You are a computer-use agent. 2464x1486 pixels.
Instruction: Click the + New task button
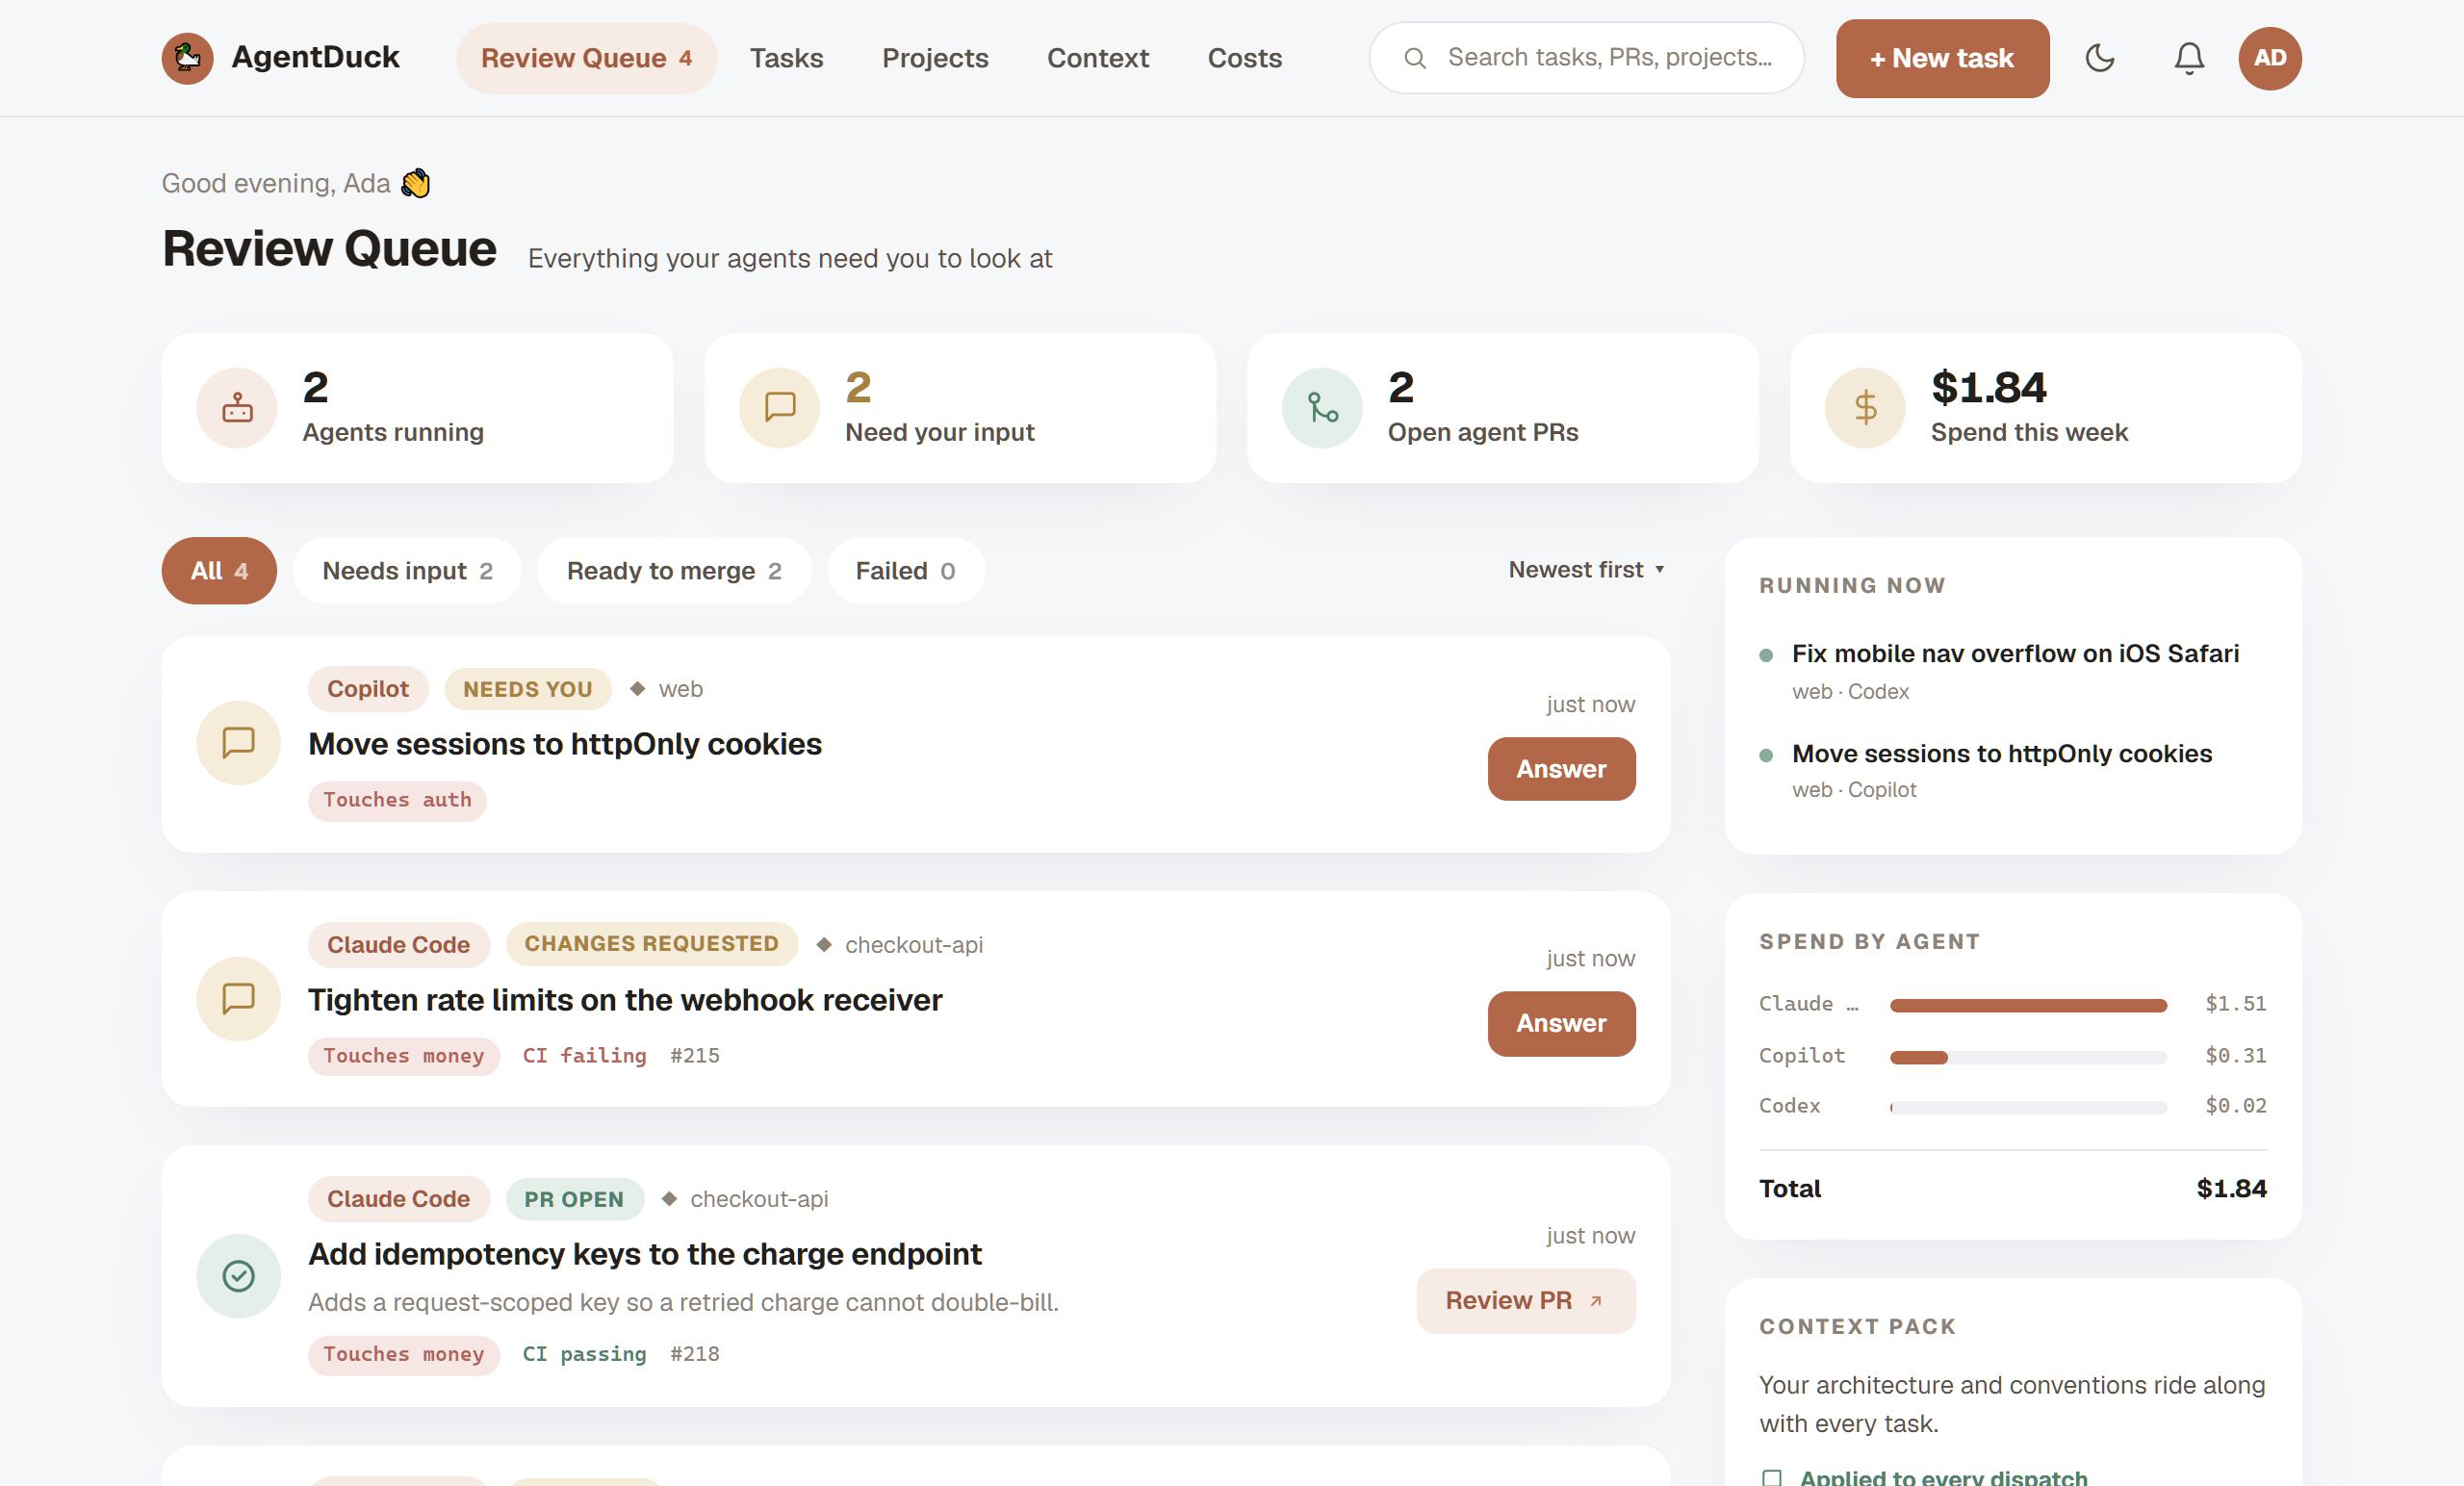pyautogui.click(x=1942, y=58)
